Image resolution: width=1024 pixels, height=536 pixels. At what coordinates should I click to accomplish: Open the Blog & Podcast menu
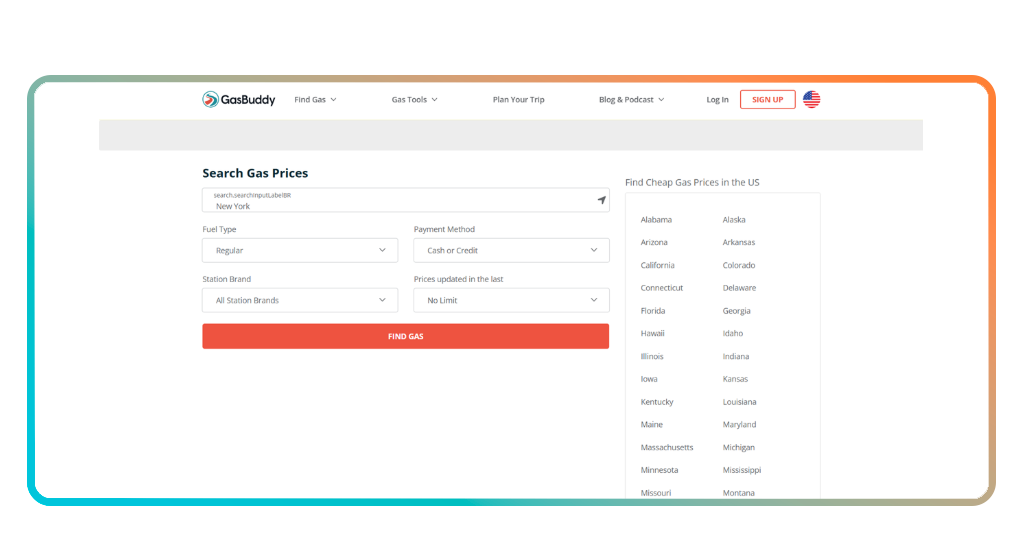pyautogui.click(x=632, y=100)
